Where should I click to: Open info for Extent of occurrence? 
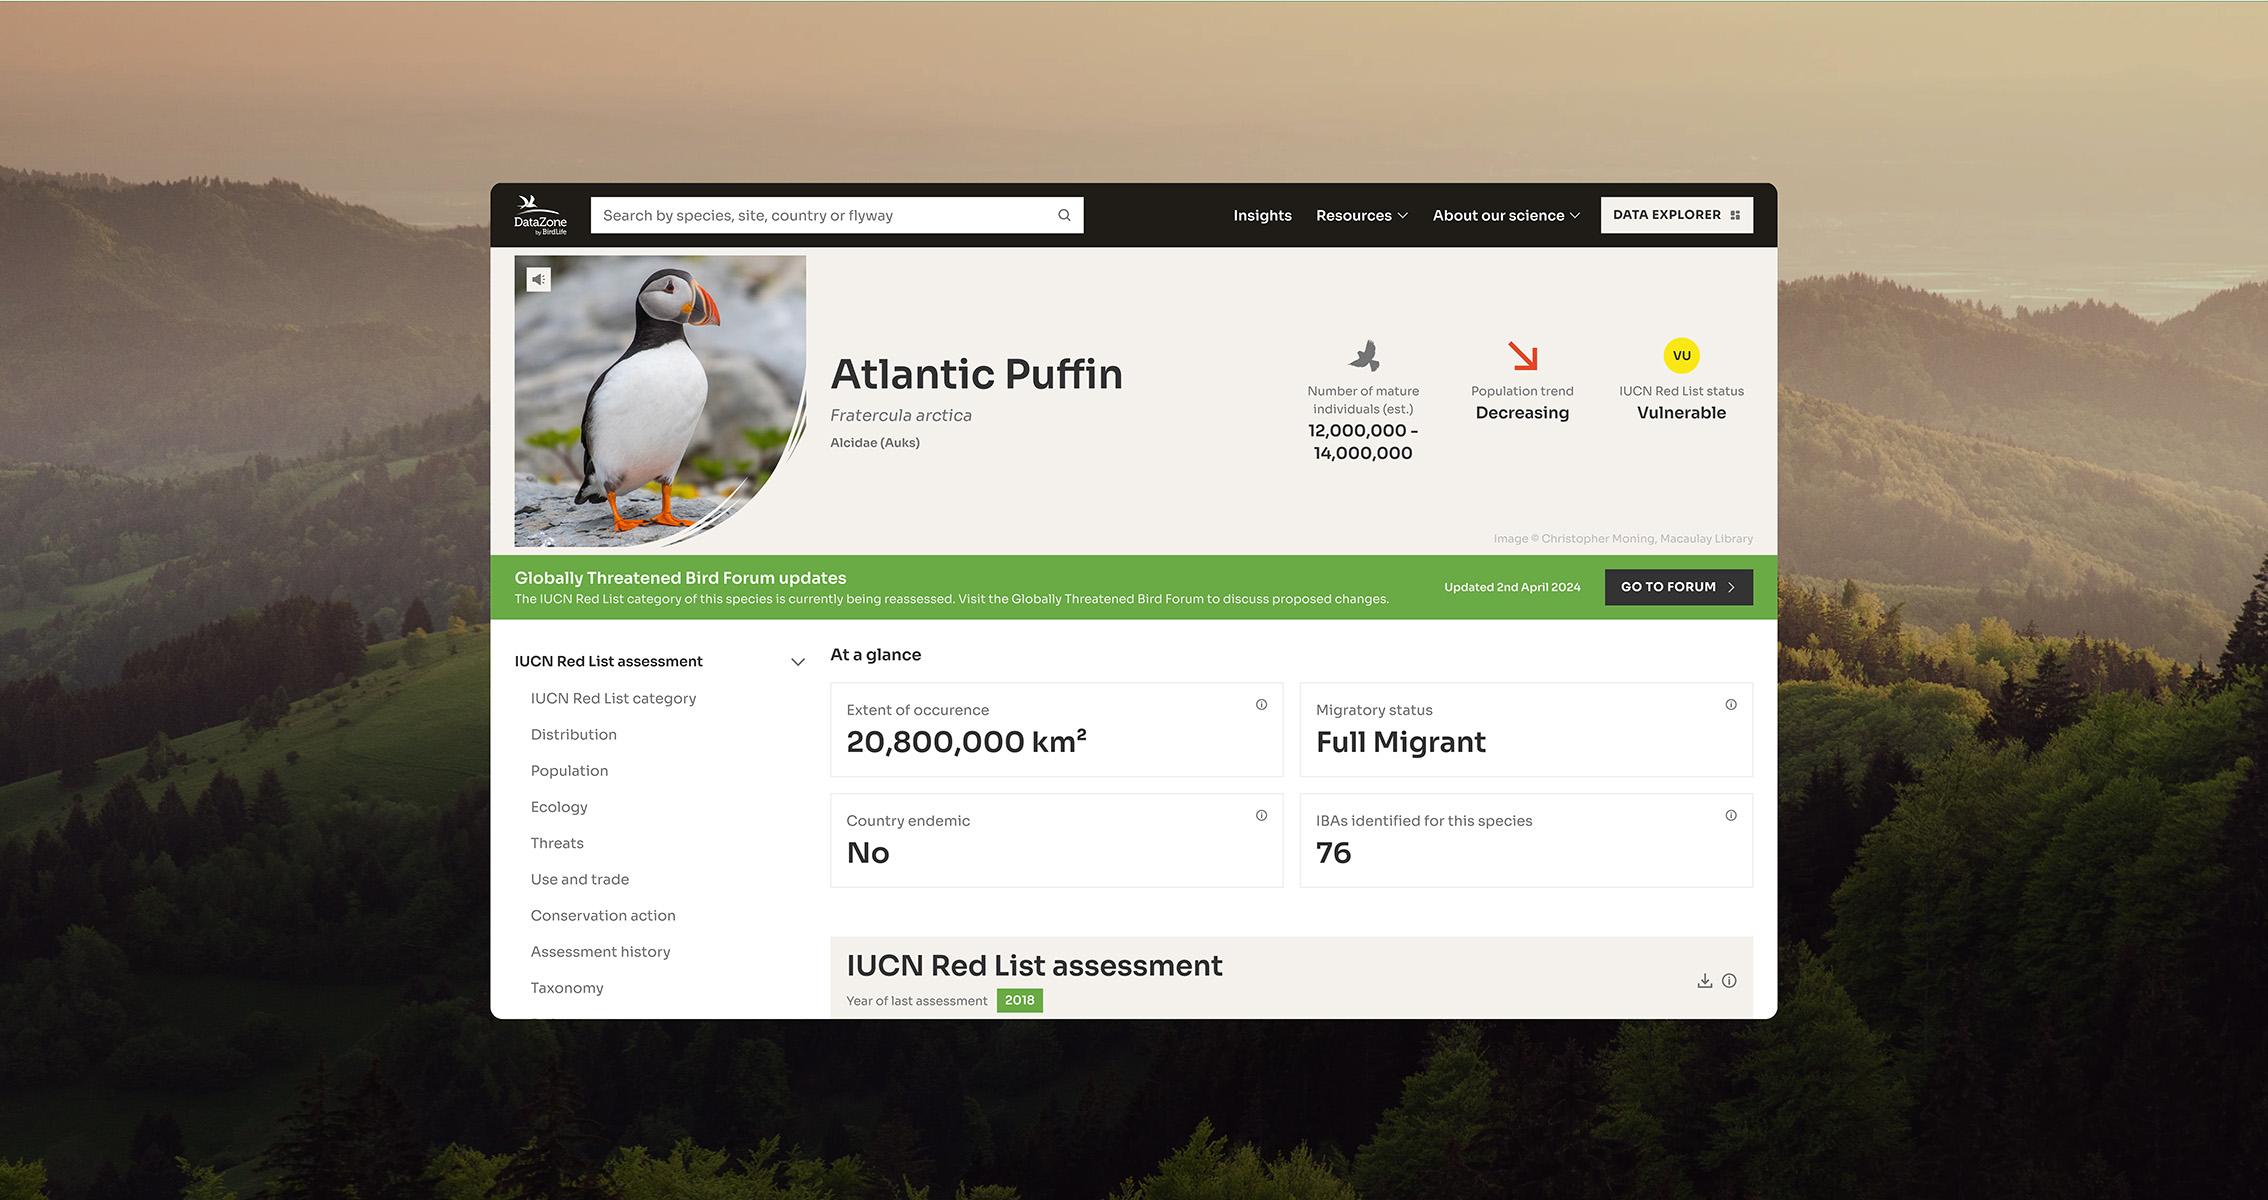(1261, 705)
